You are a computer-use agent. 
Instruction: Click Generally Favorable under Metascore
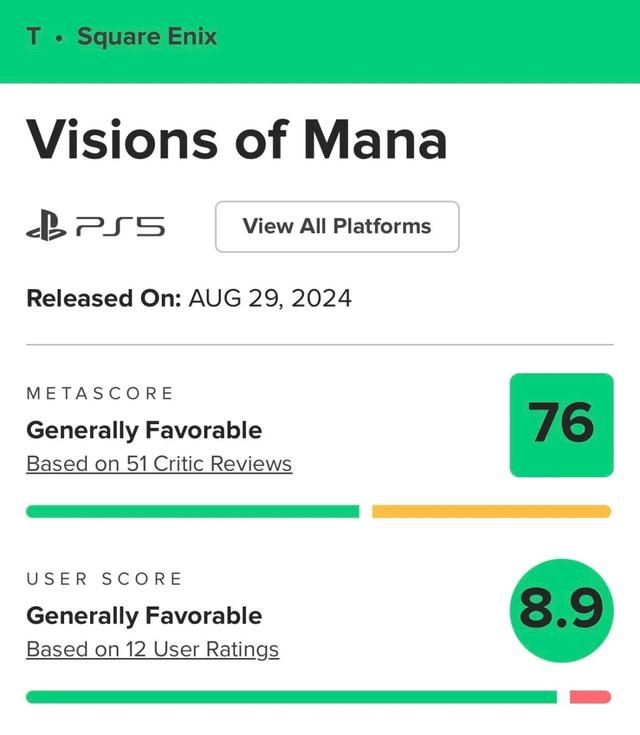tap(144, 431)
